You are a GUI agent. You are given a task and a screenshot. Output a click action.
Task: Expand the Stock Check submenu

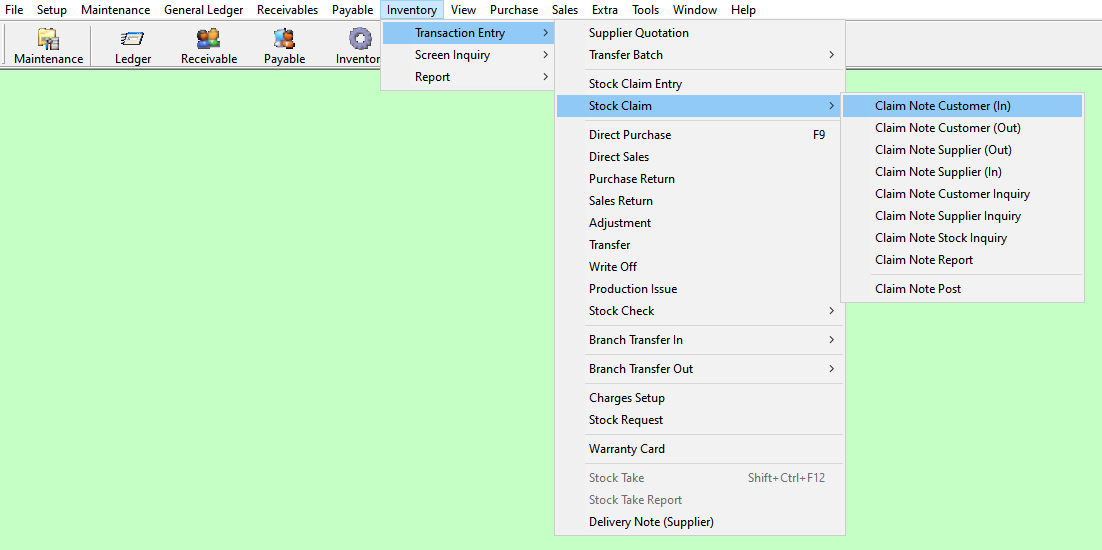click(700, 310)
